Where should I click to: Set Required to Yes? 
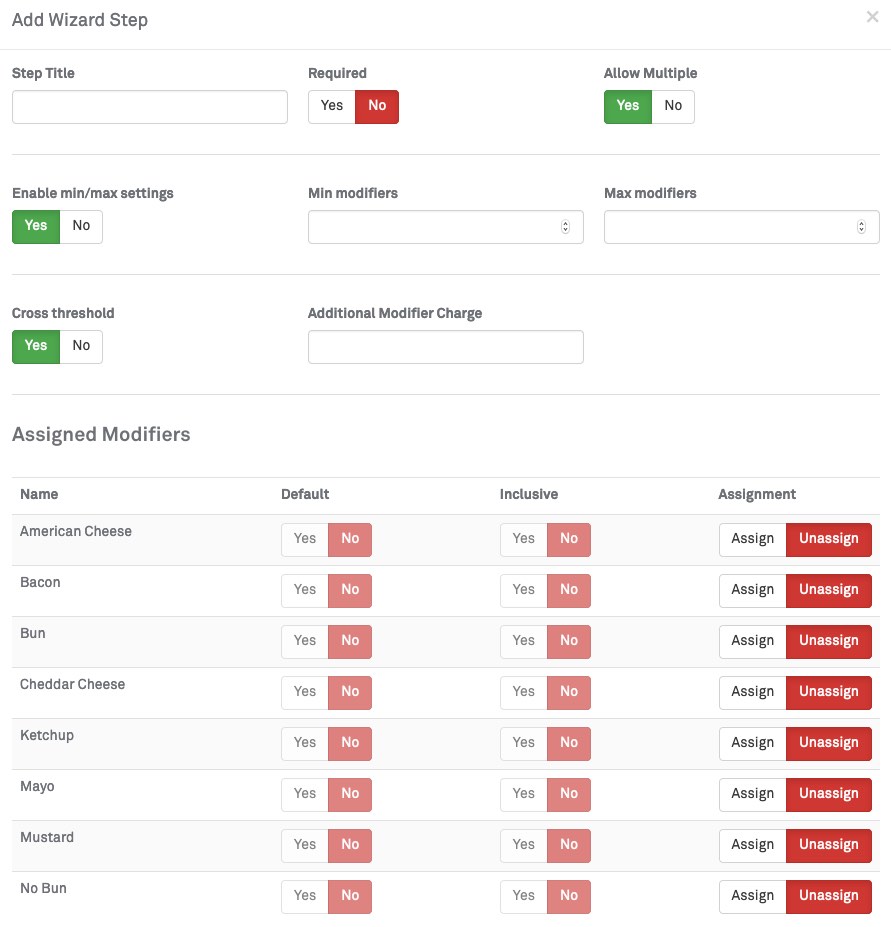point(332,106)
